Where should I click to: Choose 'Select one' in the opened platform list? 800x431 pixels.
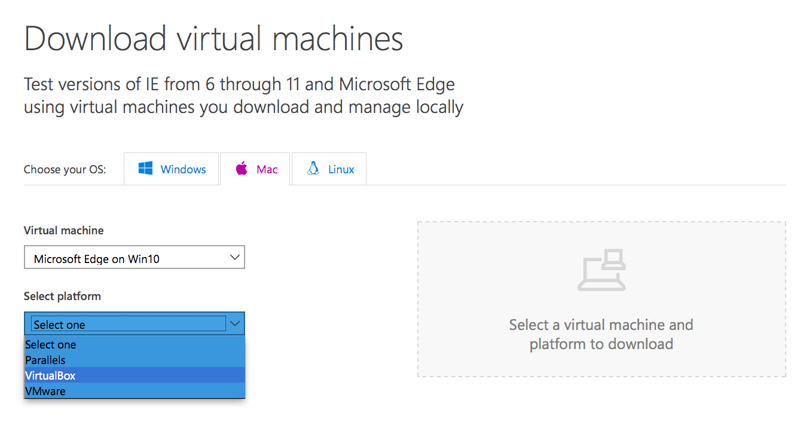pyautogui.click(x=50, y=345)
